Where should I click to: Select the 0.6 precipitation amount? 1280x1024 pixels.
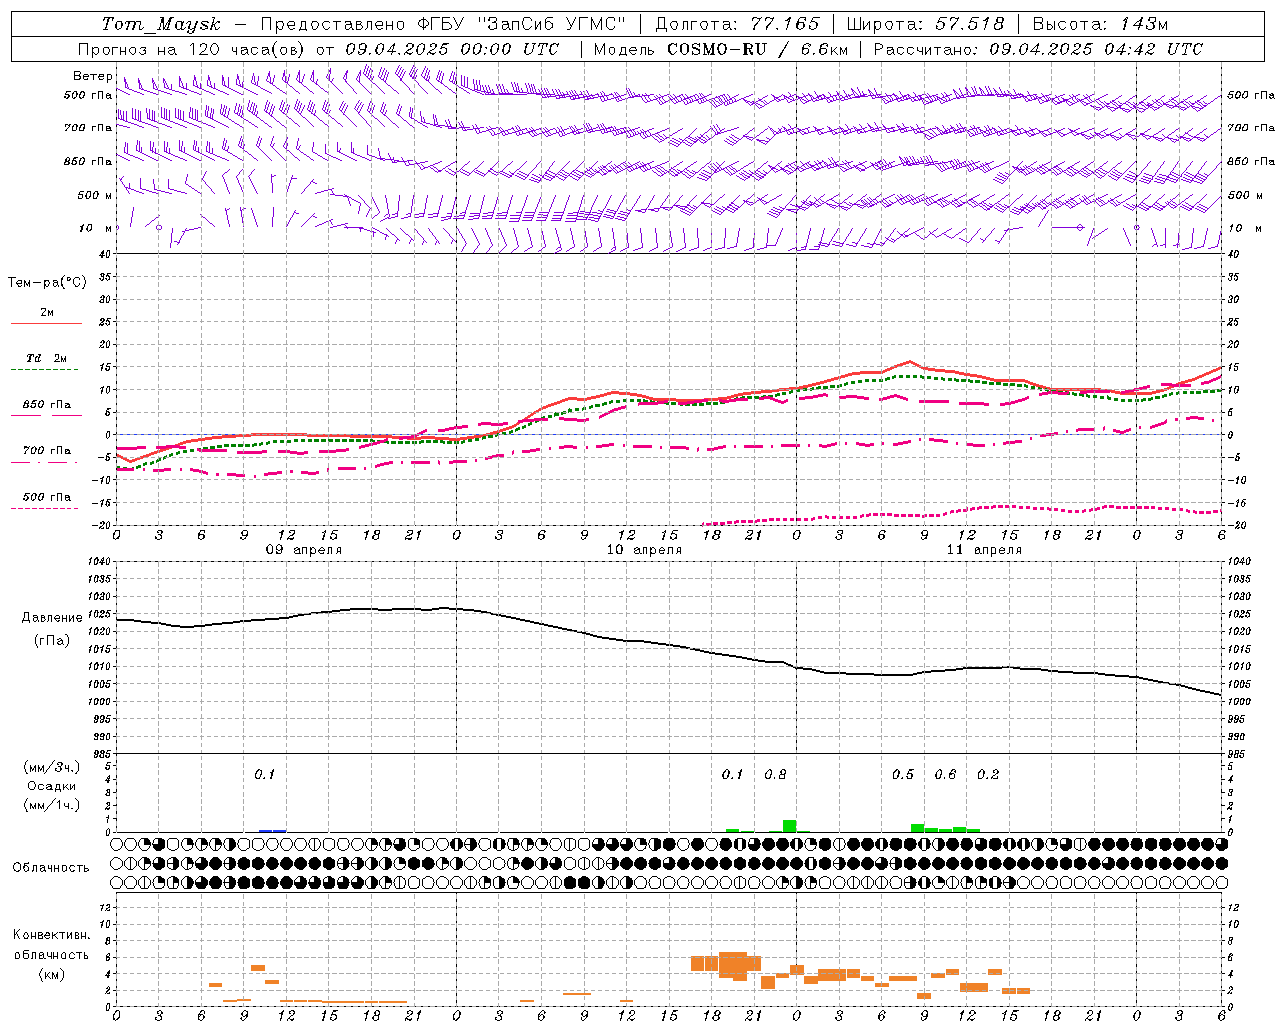[x=945, y=774]
